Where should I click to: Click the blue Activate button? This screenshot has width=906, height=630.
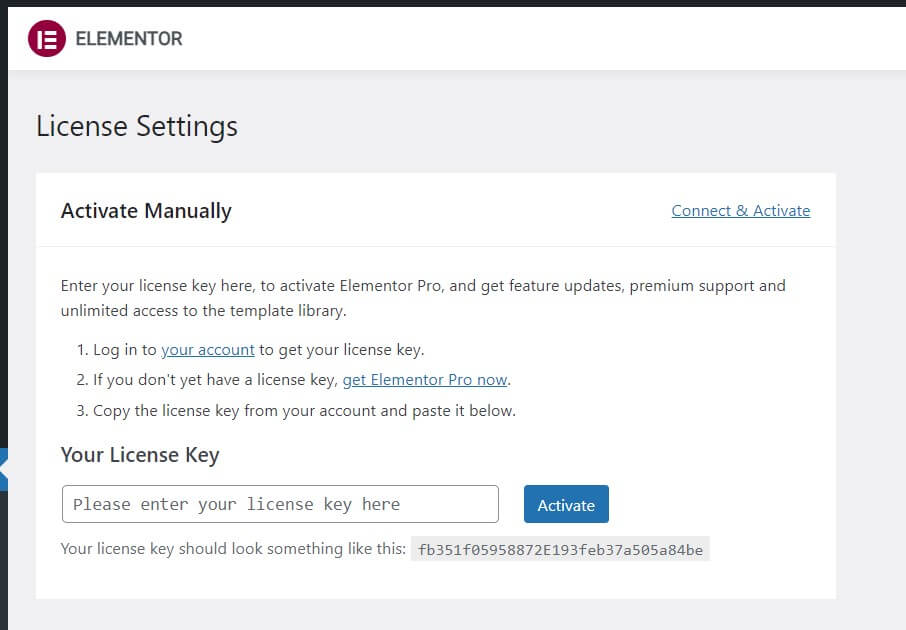pos(566,504)
